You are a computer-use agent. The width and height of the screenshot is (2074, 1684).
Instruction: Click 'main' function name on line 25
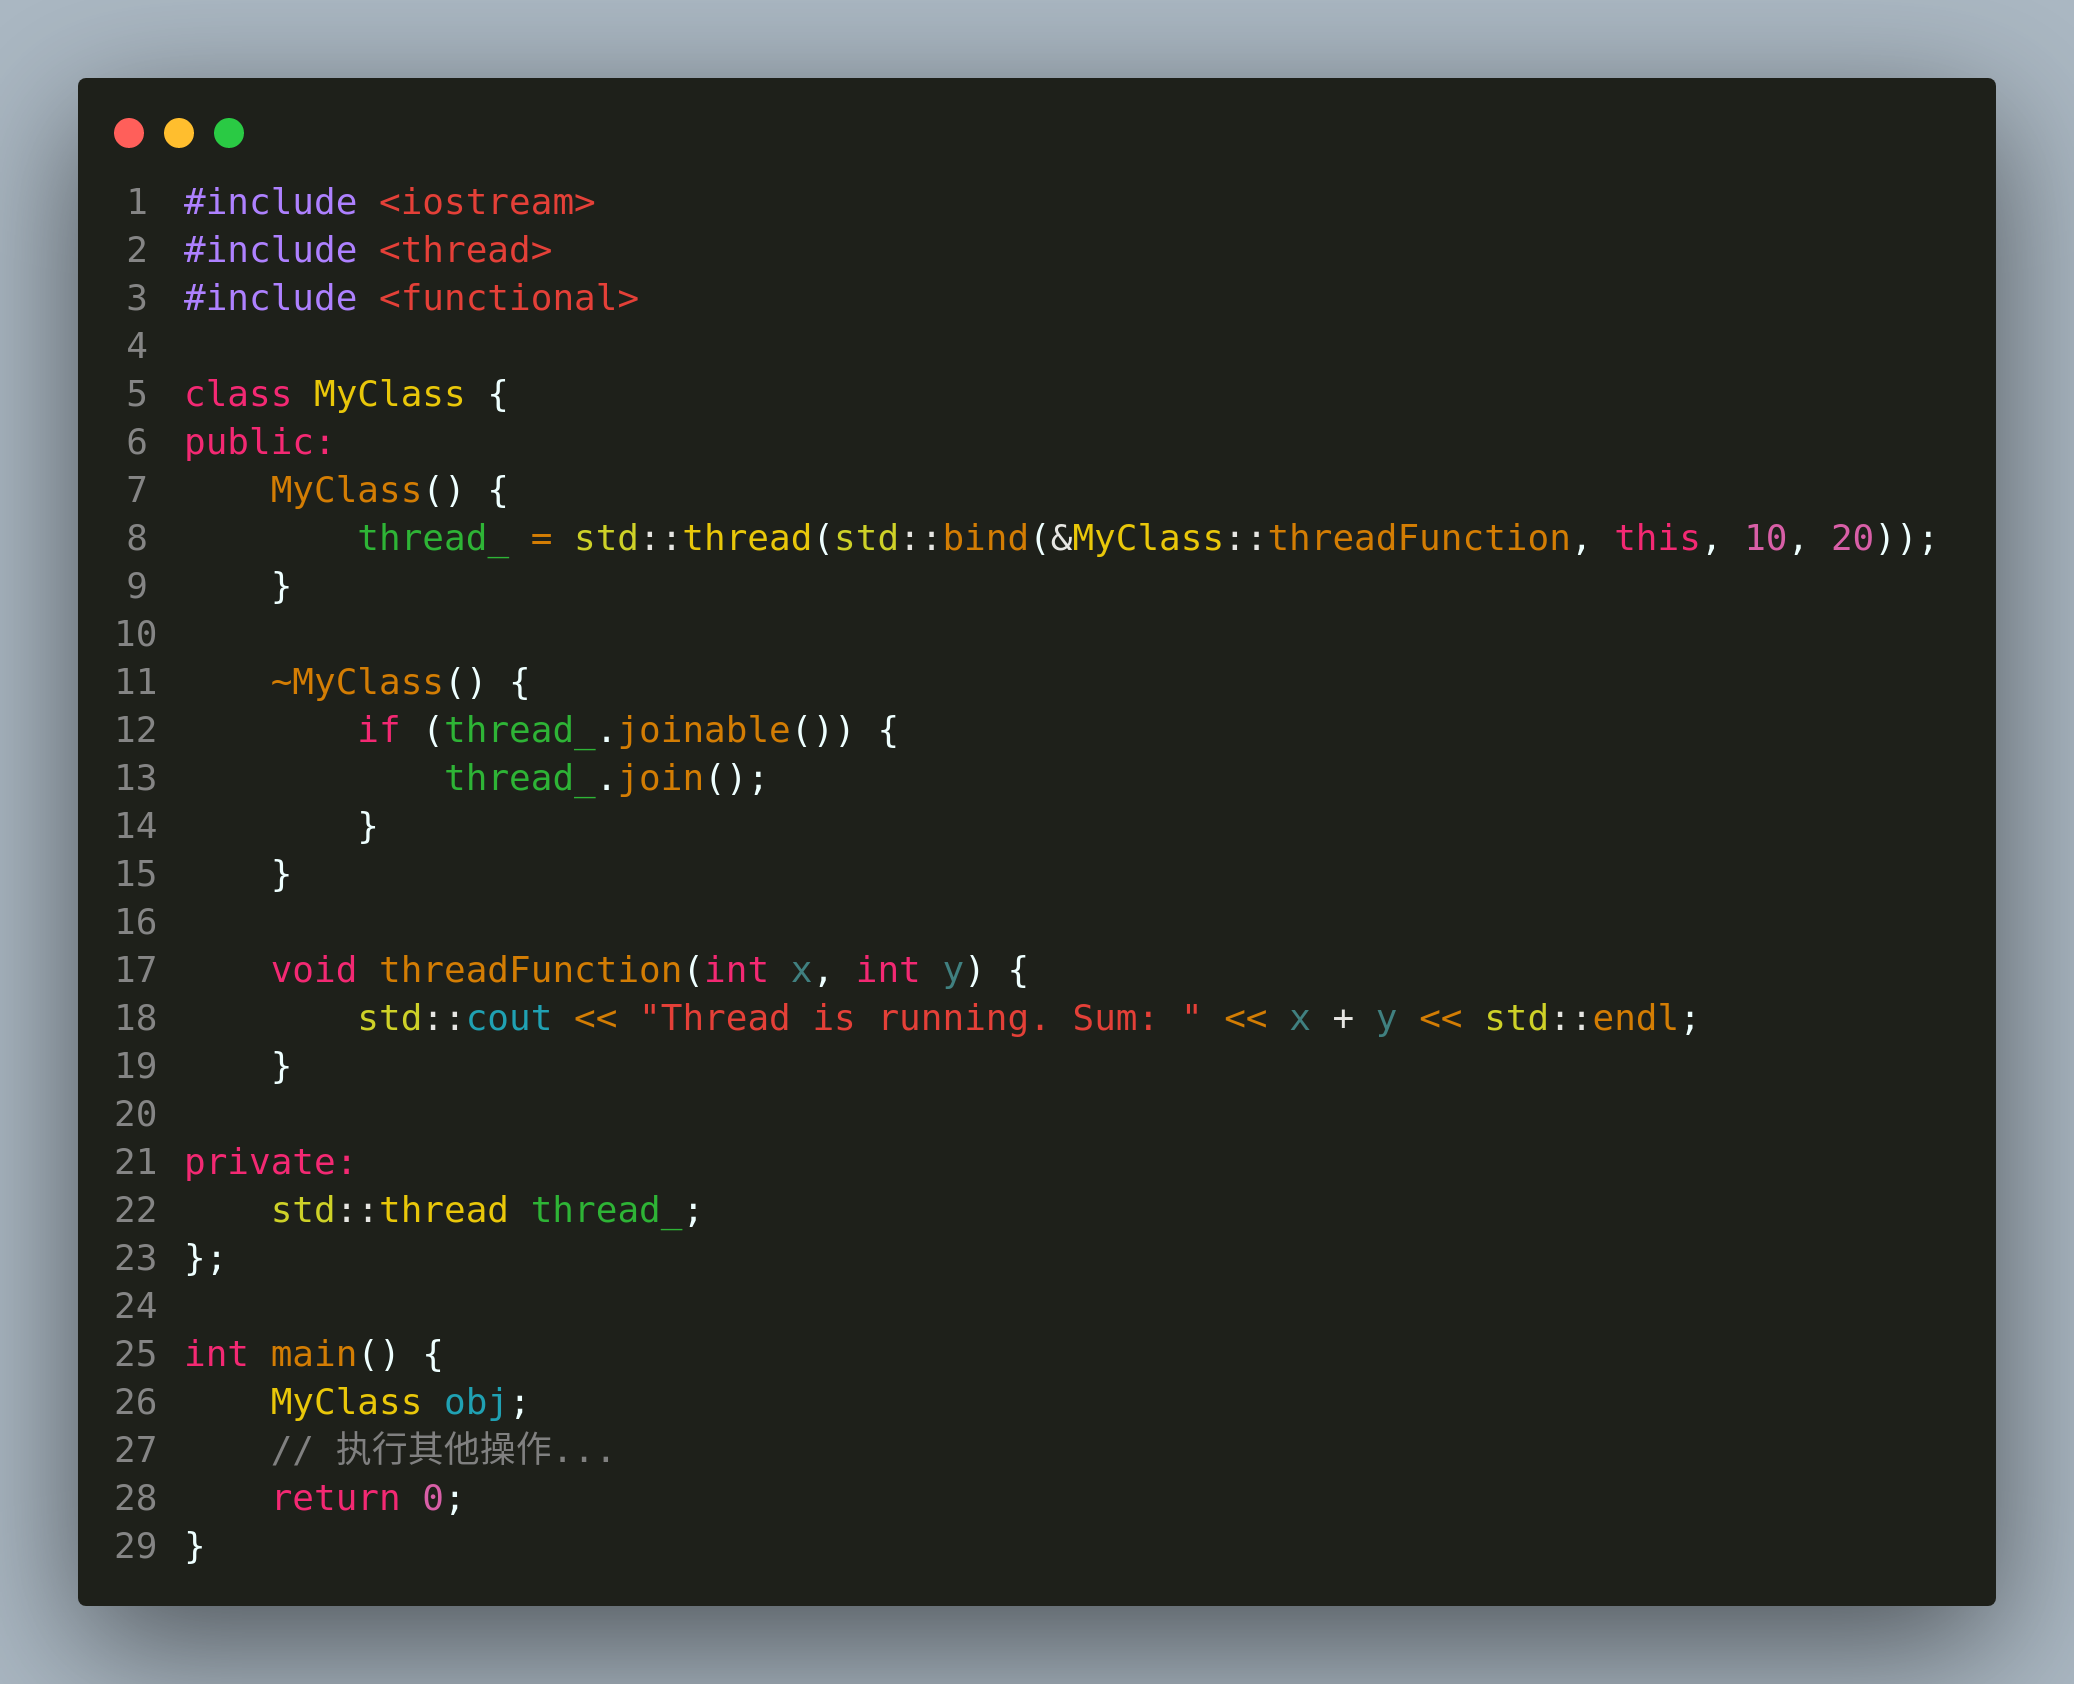pos(313,1354)
